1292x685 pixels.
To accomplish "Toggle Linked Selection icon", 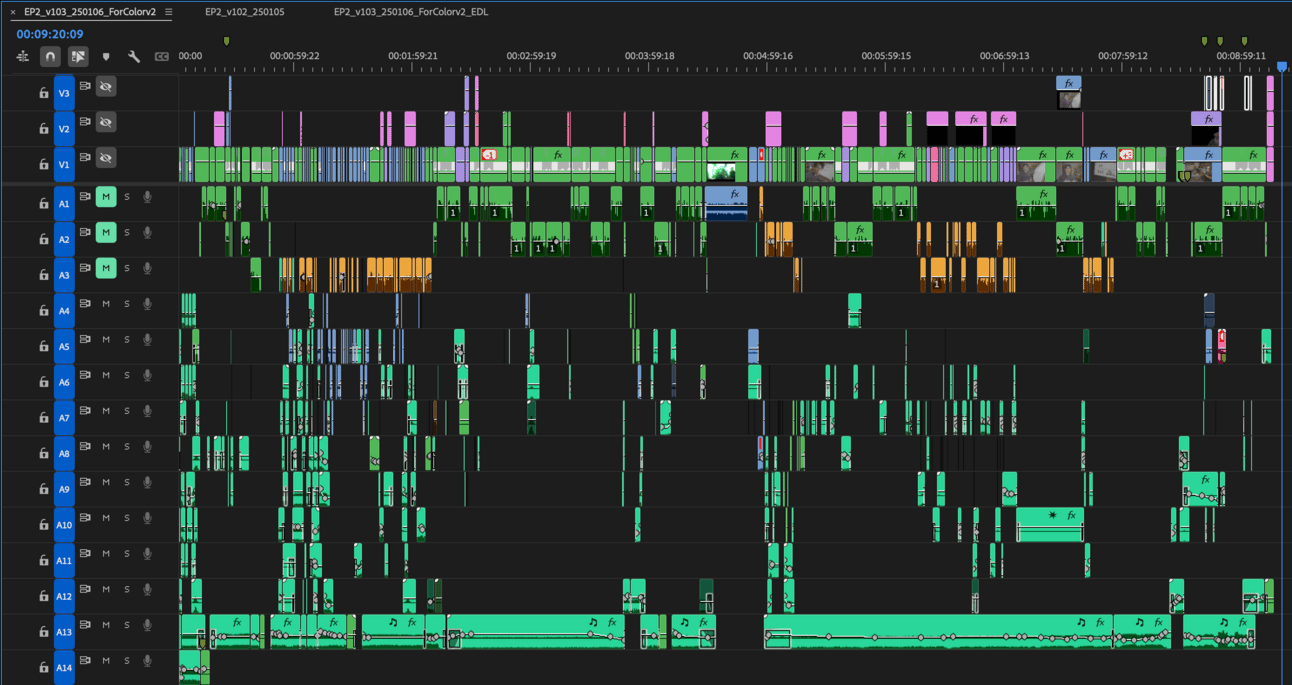I will coord(78,57).
